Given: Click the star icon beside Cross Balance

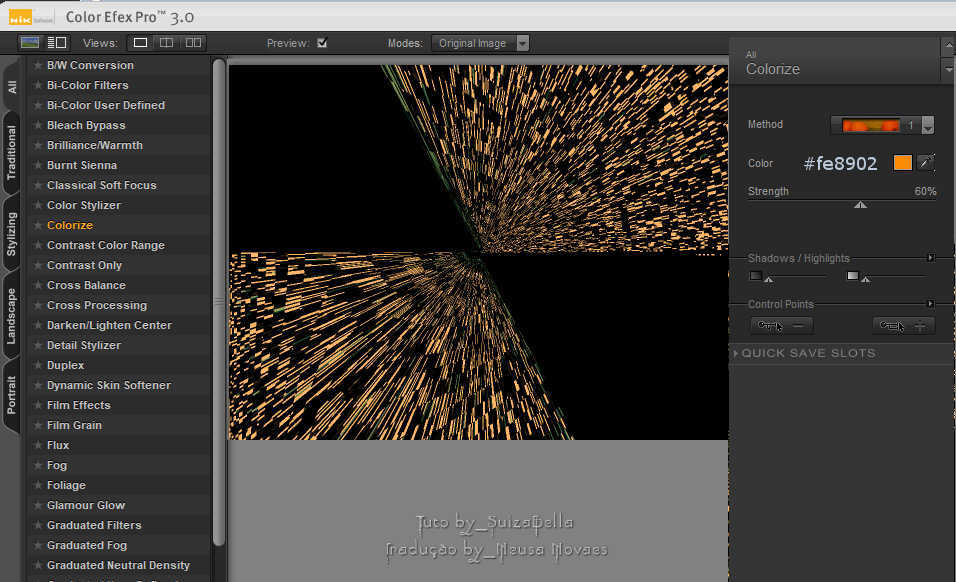Looking at the screenshot, I should pyautogui.click(x=38, y=285).
